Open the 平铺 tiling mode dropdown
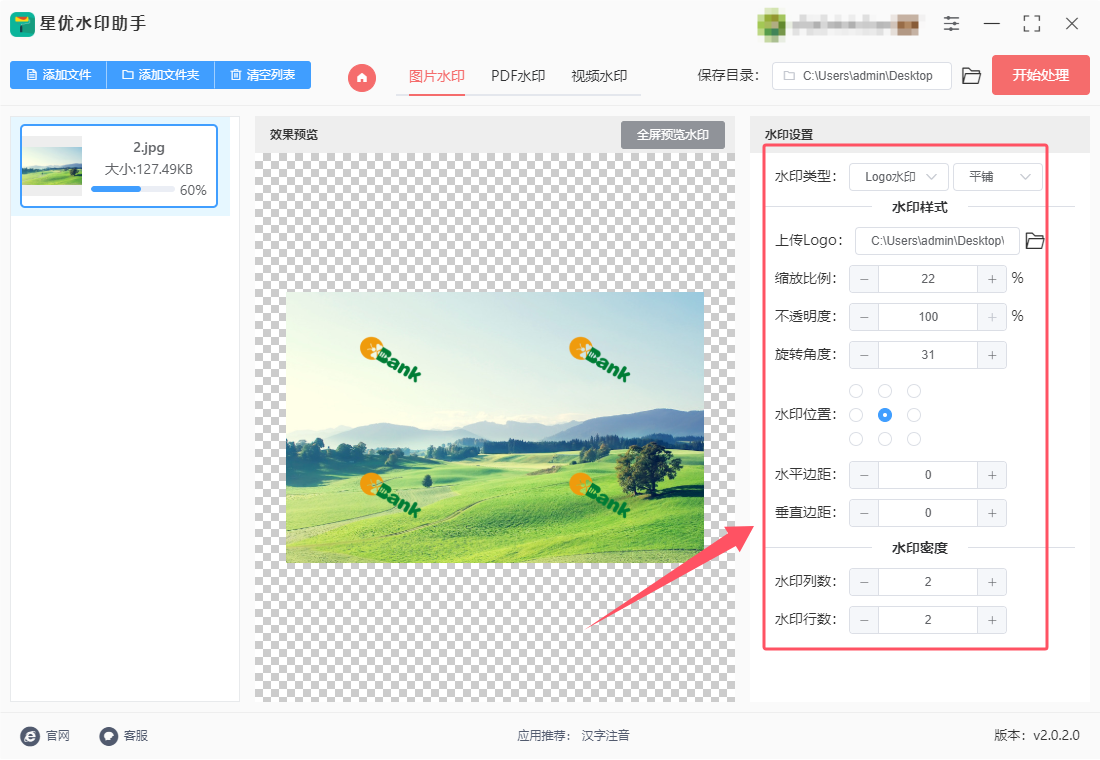The image size is (1100, 760). 998,177
